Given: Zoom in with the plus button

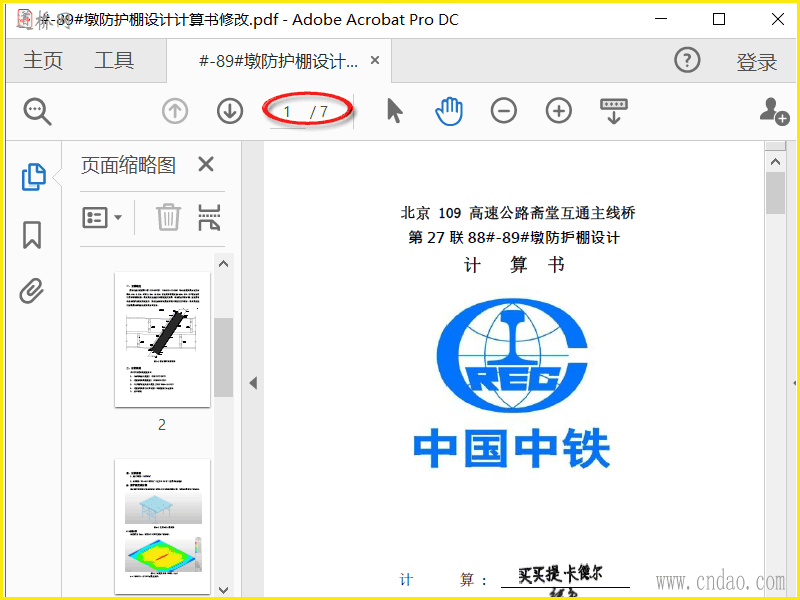Looking at the screenshot, I should [559, 111].
